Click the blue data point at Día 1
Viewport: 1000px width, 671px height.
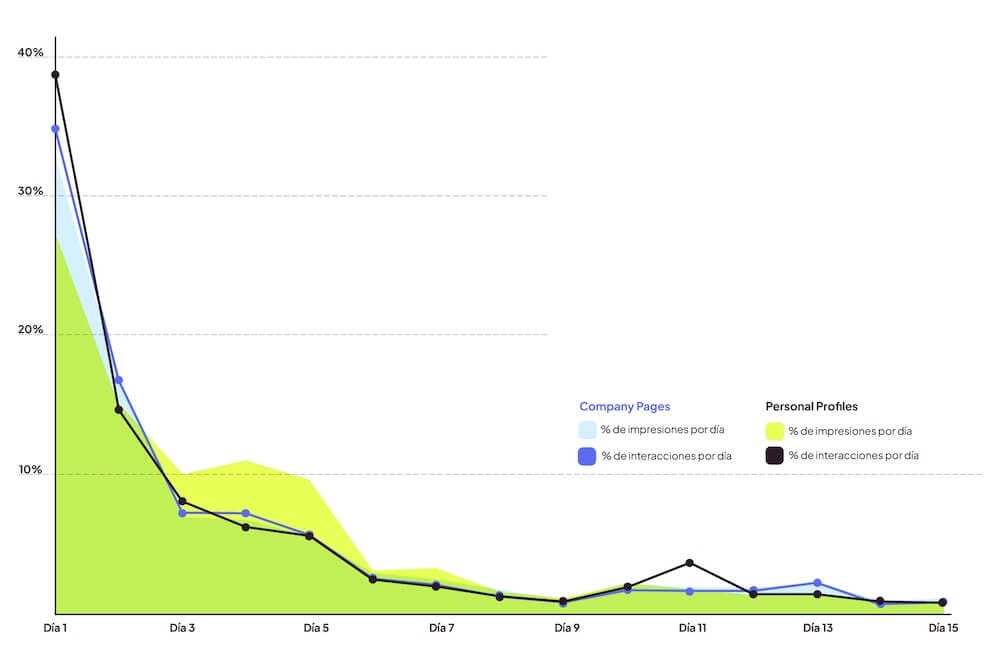(55, 128)
